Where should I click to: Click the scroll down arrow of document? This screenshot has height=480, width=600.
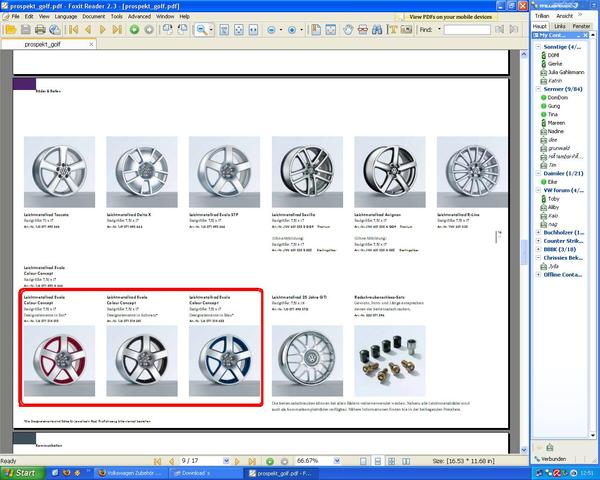[524, 449]
